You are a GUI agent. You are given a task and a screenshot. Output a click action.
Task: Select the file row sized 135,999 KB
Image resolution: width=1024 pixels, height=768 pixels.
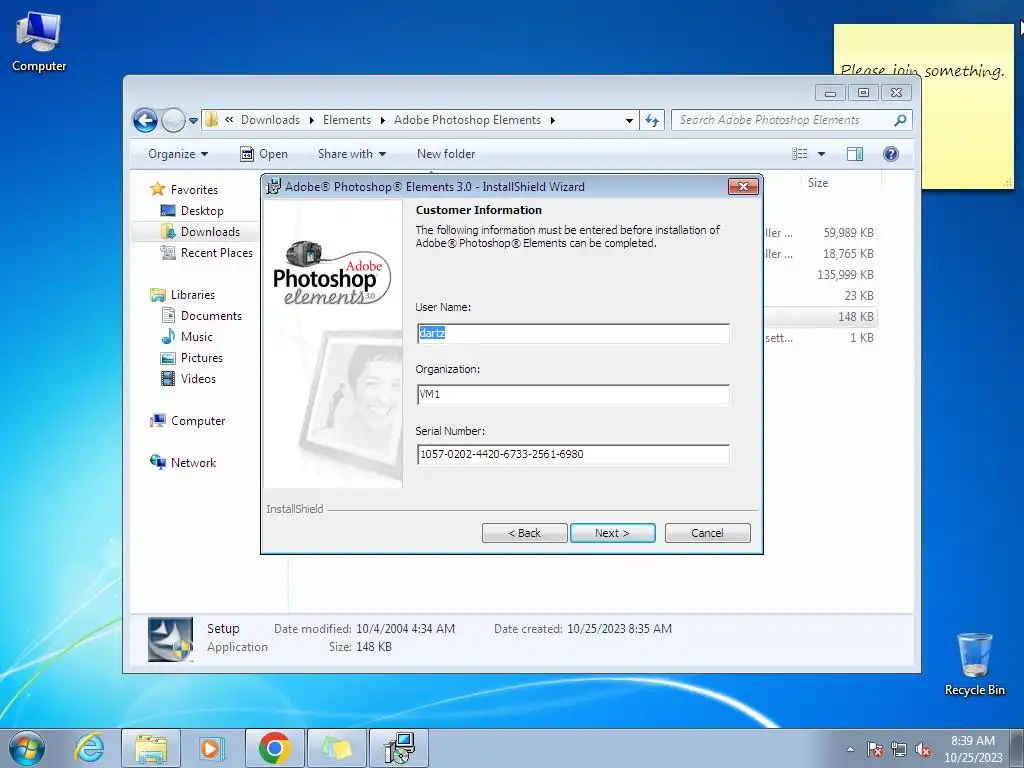tap(820, 275)
